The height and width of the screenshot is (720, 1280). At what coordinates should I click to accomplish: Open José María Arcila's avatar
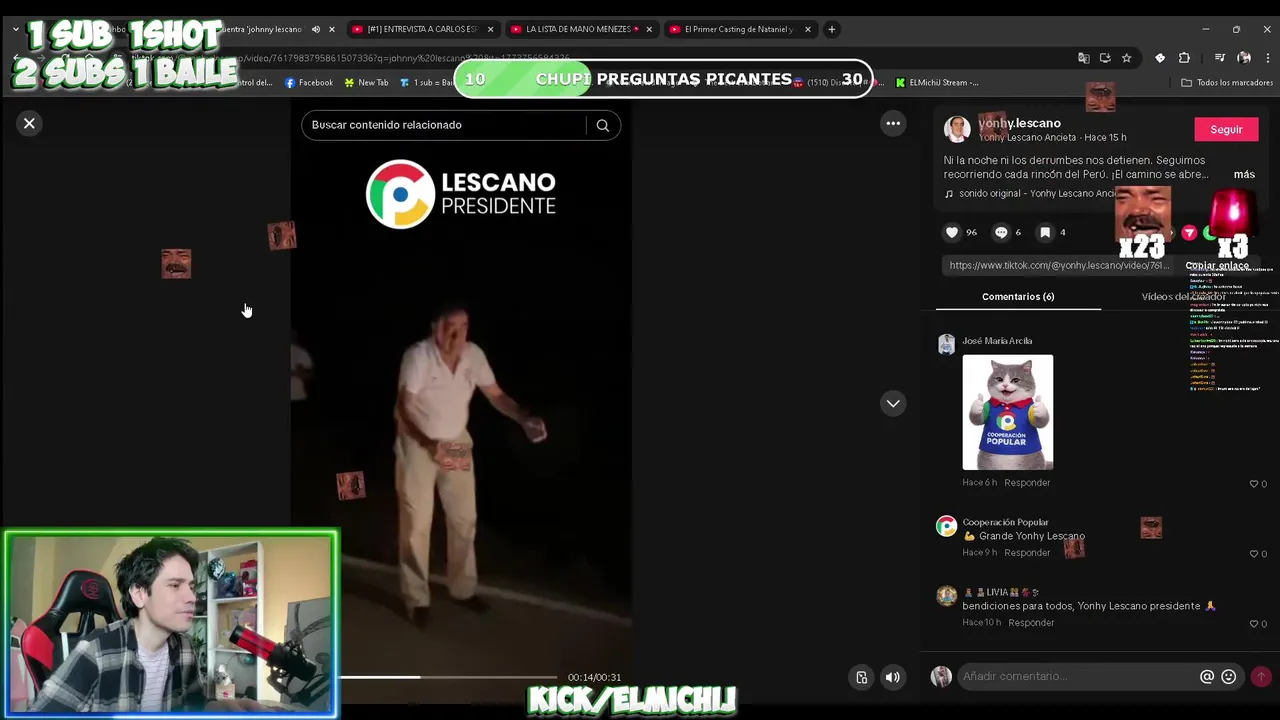946,345
